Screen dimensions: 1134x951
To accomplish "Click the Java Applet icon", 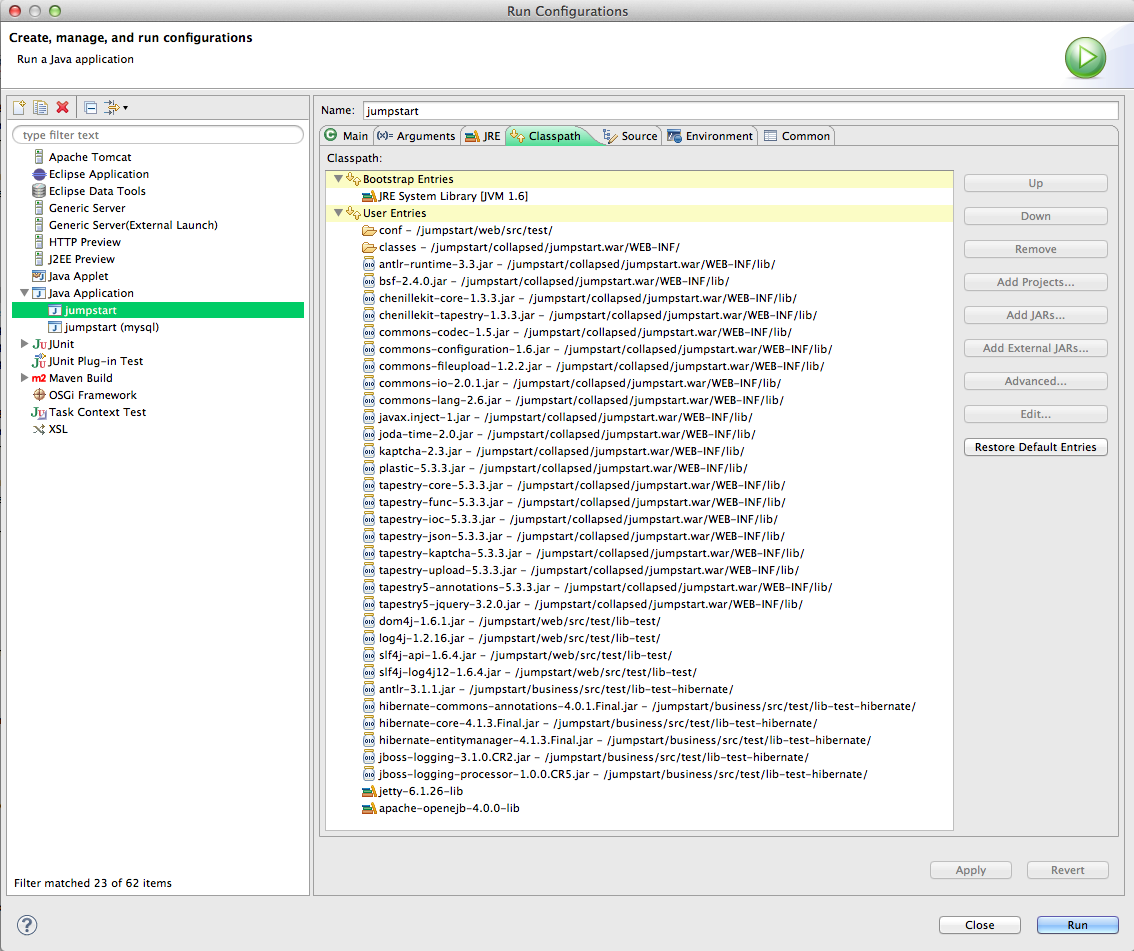I will pyautogui.click(x=39, y=276).
